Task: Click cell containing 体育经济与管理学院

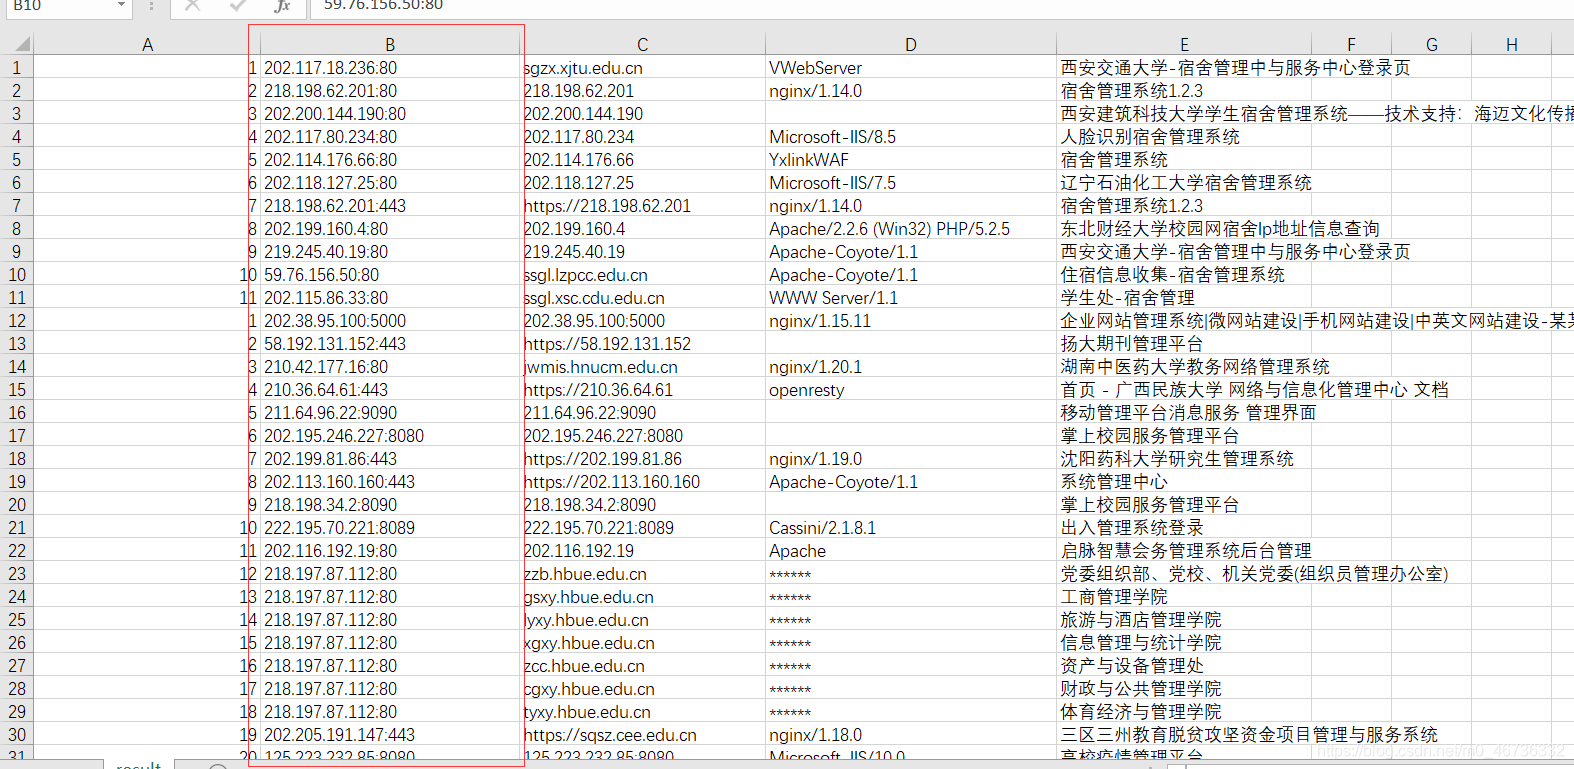Action: click(x=1184, y=712)
